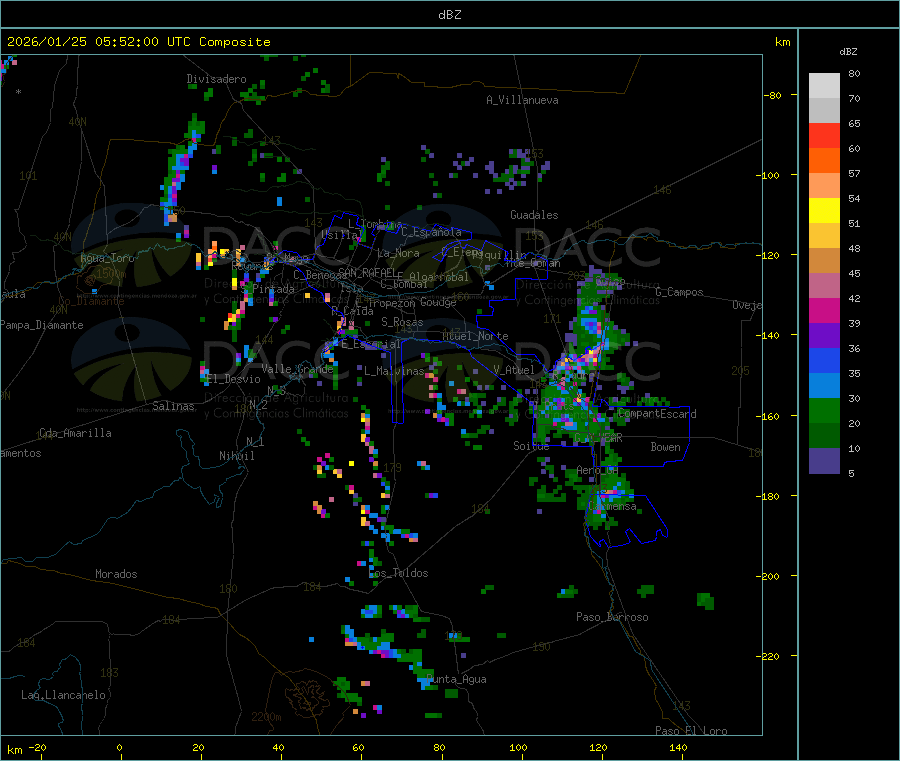Click the Morados map label
The width and height of the screenshot is (900, 761).
(116, 574)
